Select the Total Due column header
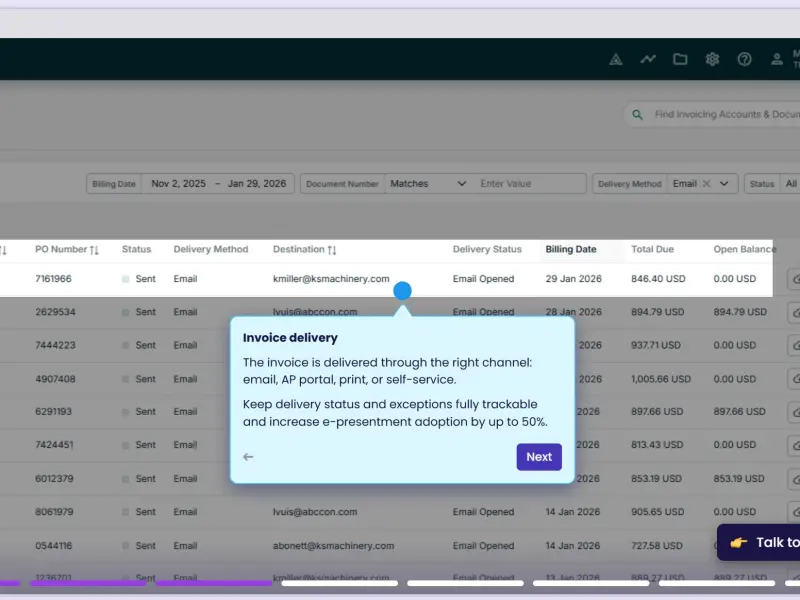 (x=652, y=249)
